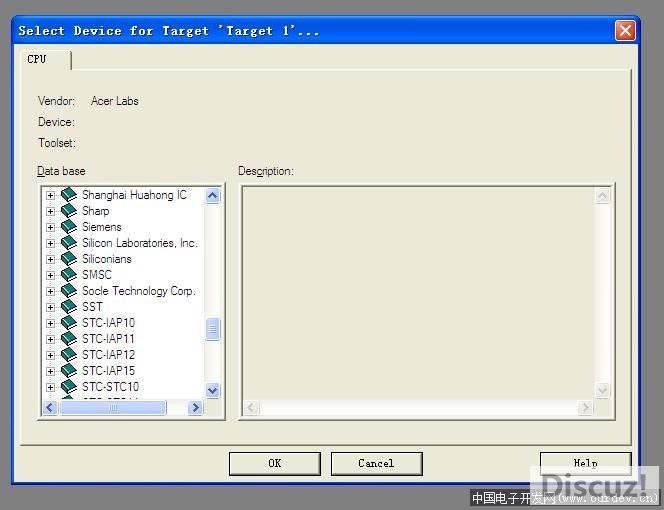Expand the Silicon Laboratories, Inc. node
The height and width of the screenshot is (510, 664).
coord(50,243)
